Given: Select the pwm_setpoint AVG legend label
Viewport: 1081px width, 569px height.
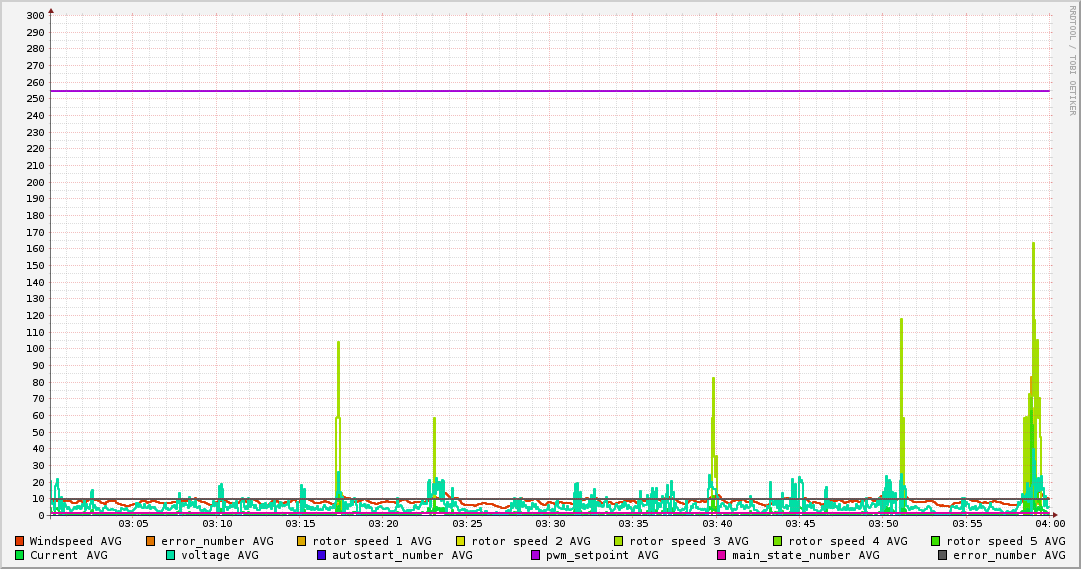Looking at the screenshot, I should coord(602,555).
